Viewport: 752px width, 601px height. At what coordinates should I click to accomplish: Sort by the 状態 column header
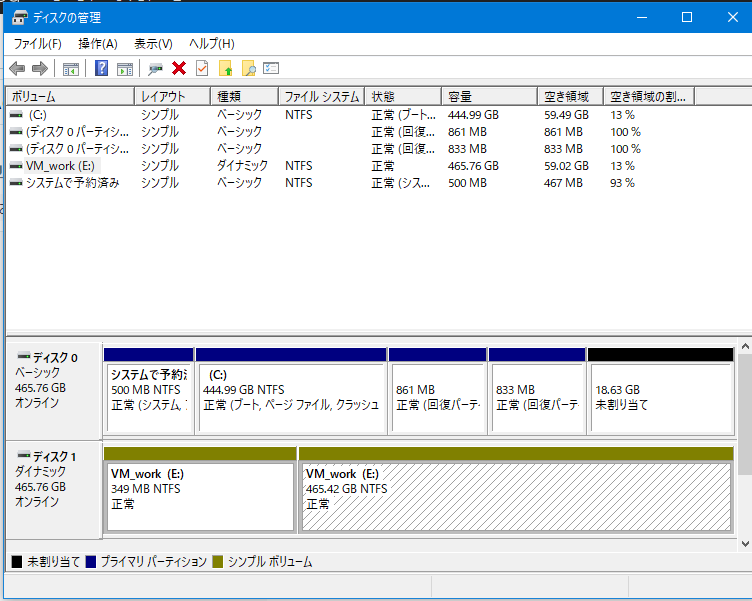tap(403, 96)
